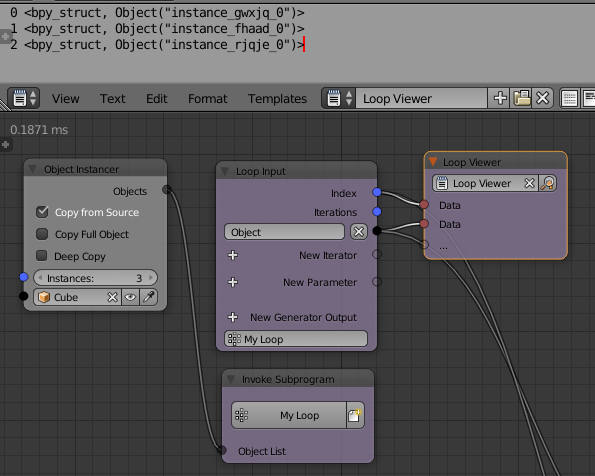Screen dimensions: 595x476
Task: Unlink the Loop Viewer text with X icon
Action: [543, 98]
